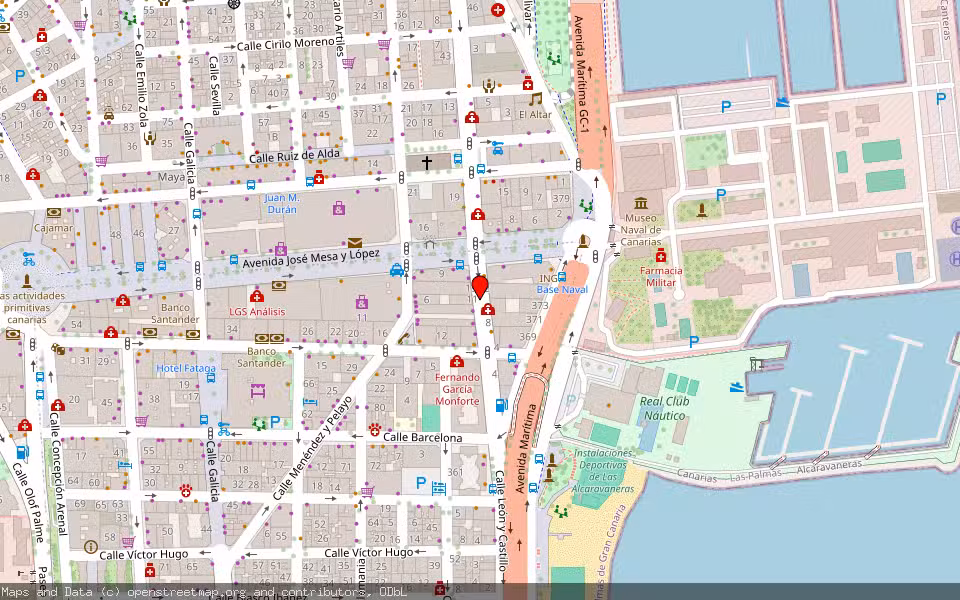Select the market stall icon right of Hotel Fataga

click(258, 389)
